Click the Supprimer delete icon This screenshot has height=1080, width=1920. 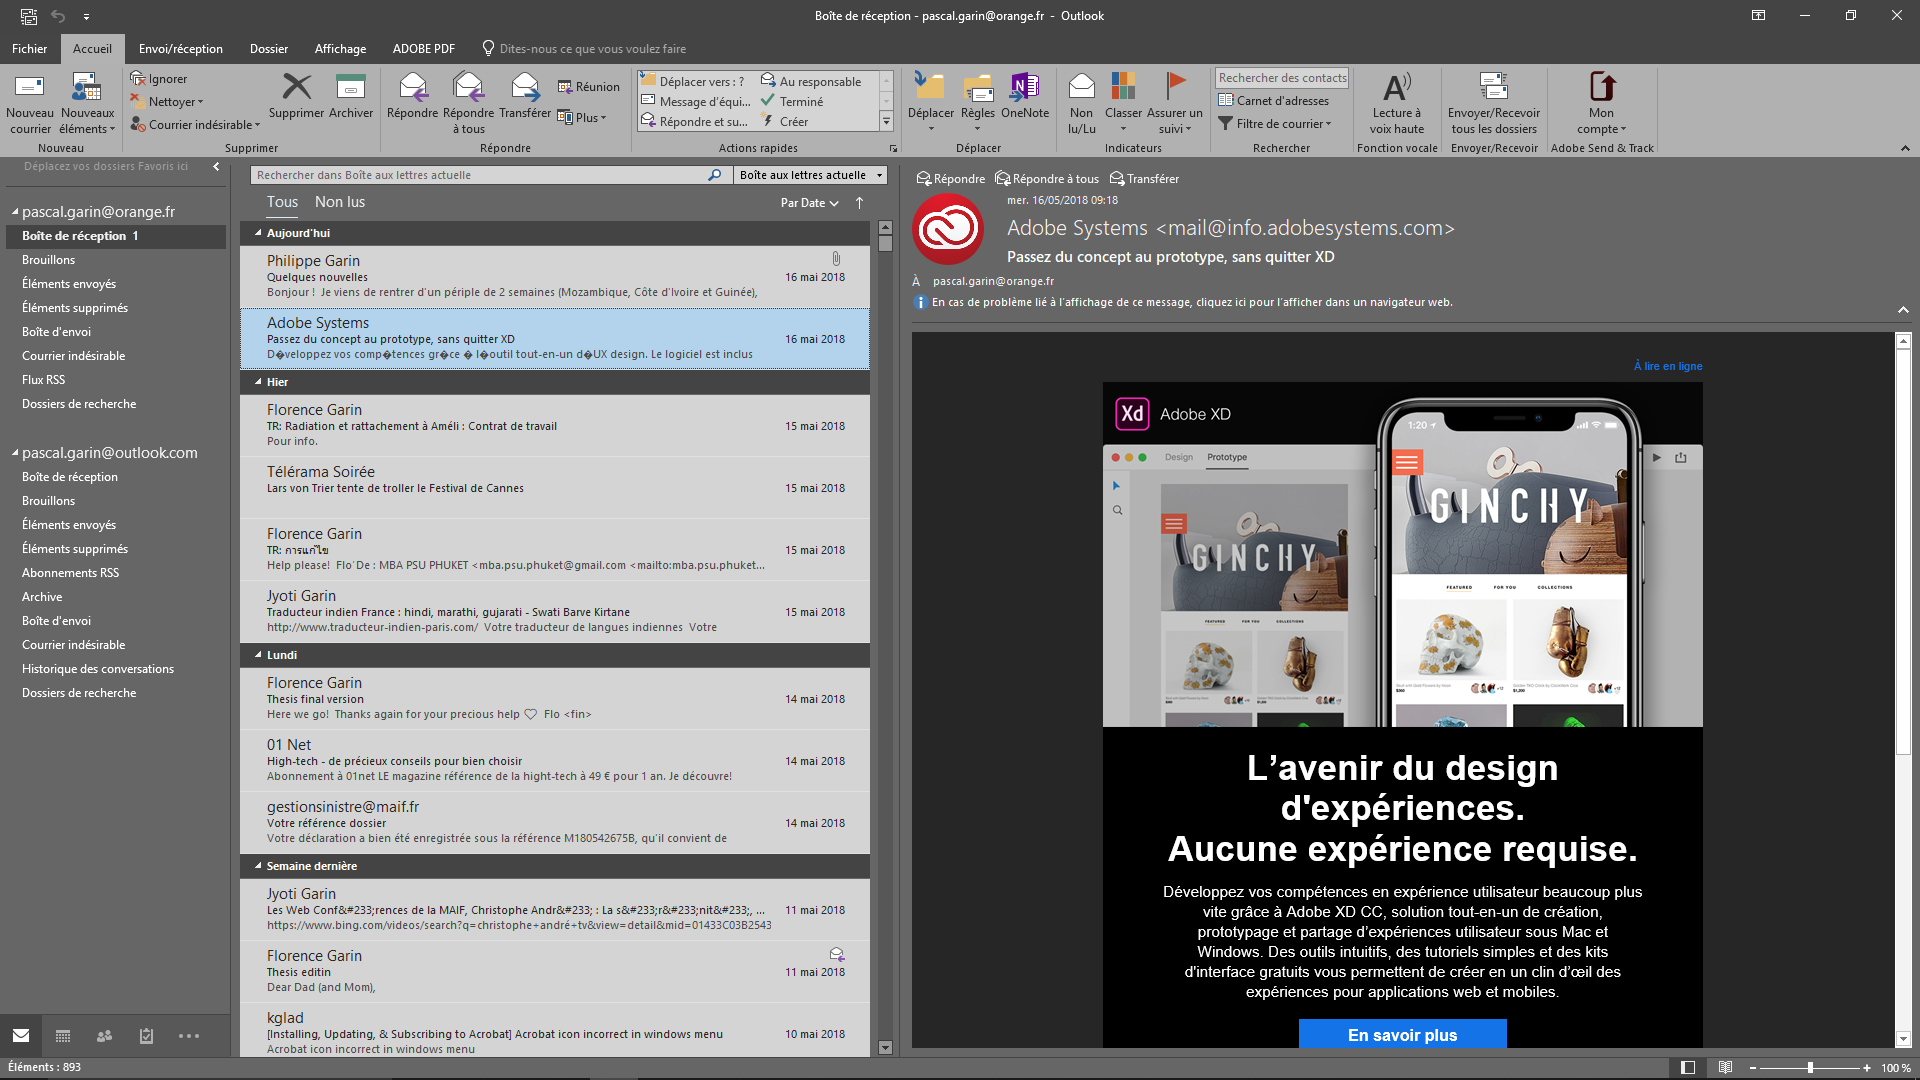click(296, 87)
